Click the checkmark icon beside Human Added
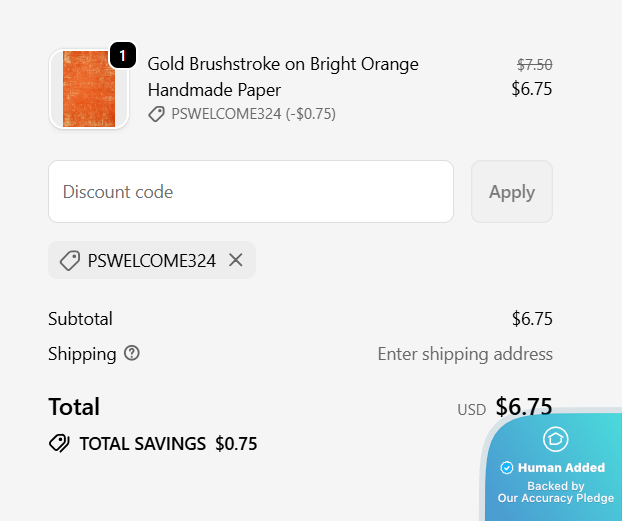Viewport: 622px width, 521px height. 506,467
